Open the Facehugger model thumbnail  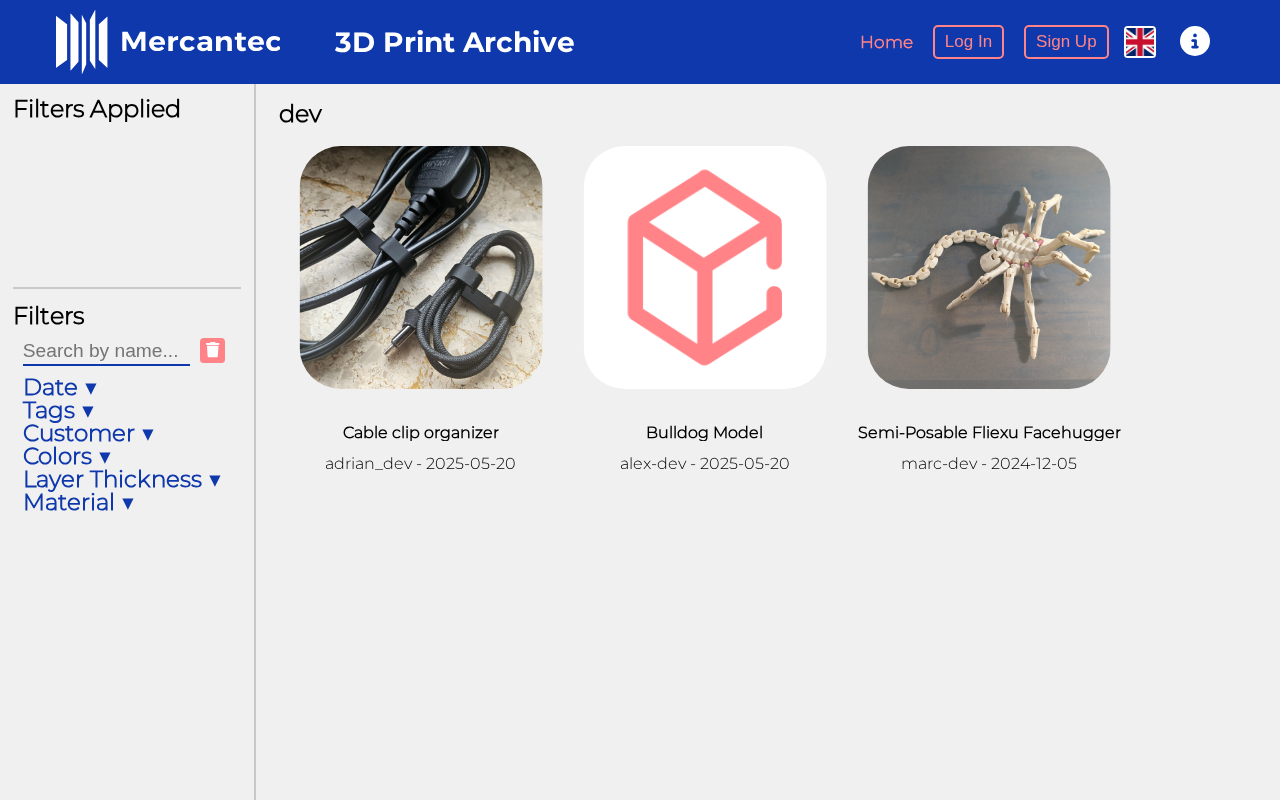[x=989, y=267]
